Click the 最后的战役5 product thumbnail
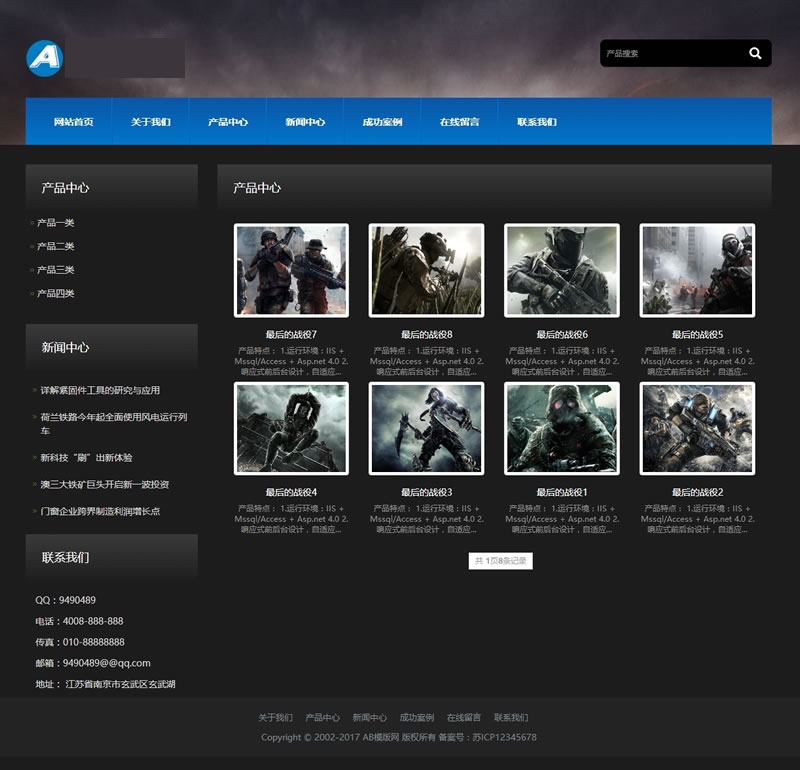The height and width of the screenshot is (770, 800). pyautogui.click(x=697, y=270)
